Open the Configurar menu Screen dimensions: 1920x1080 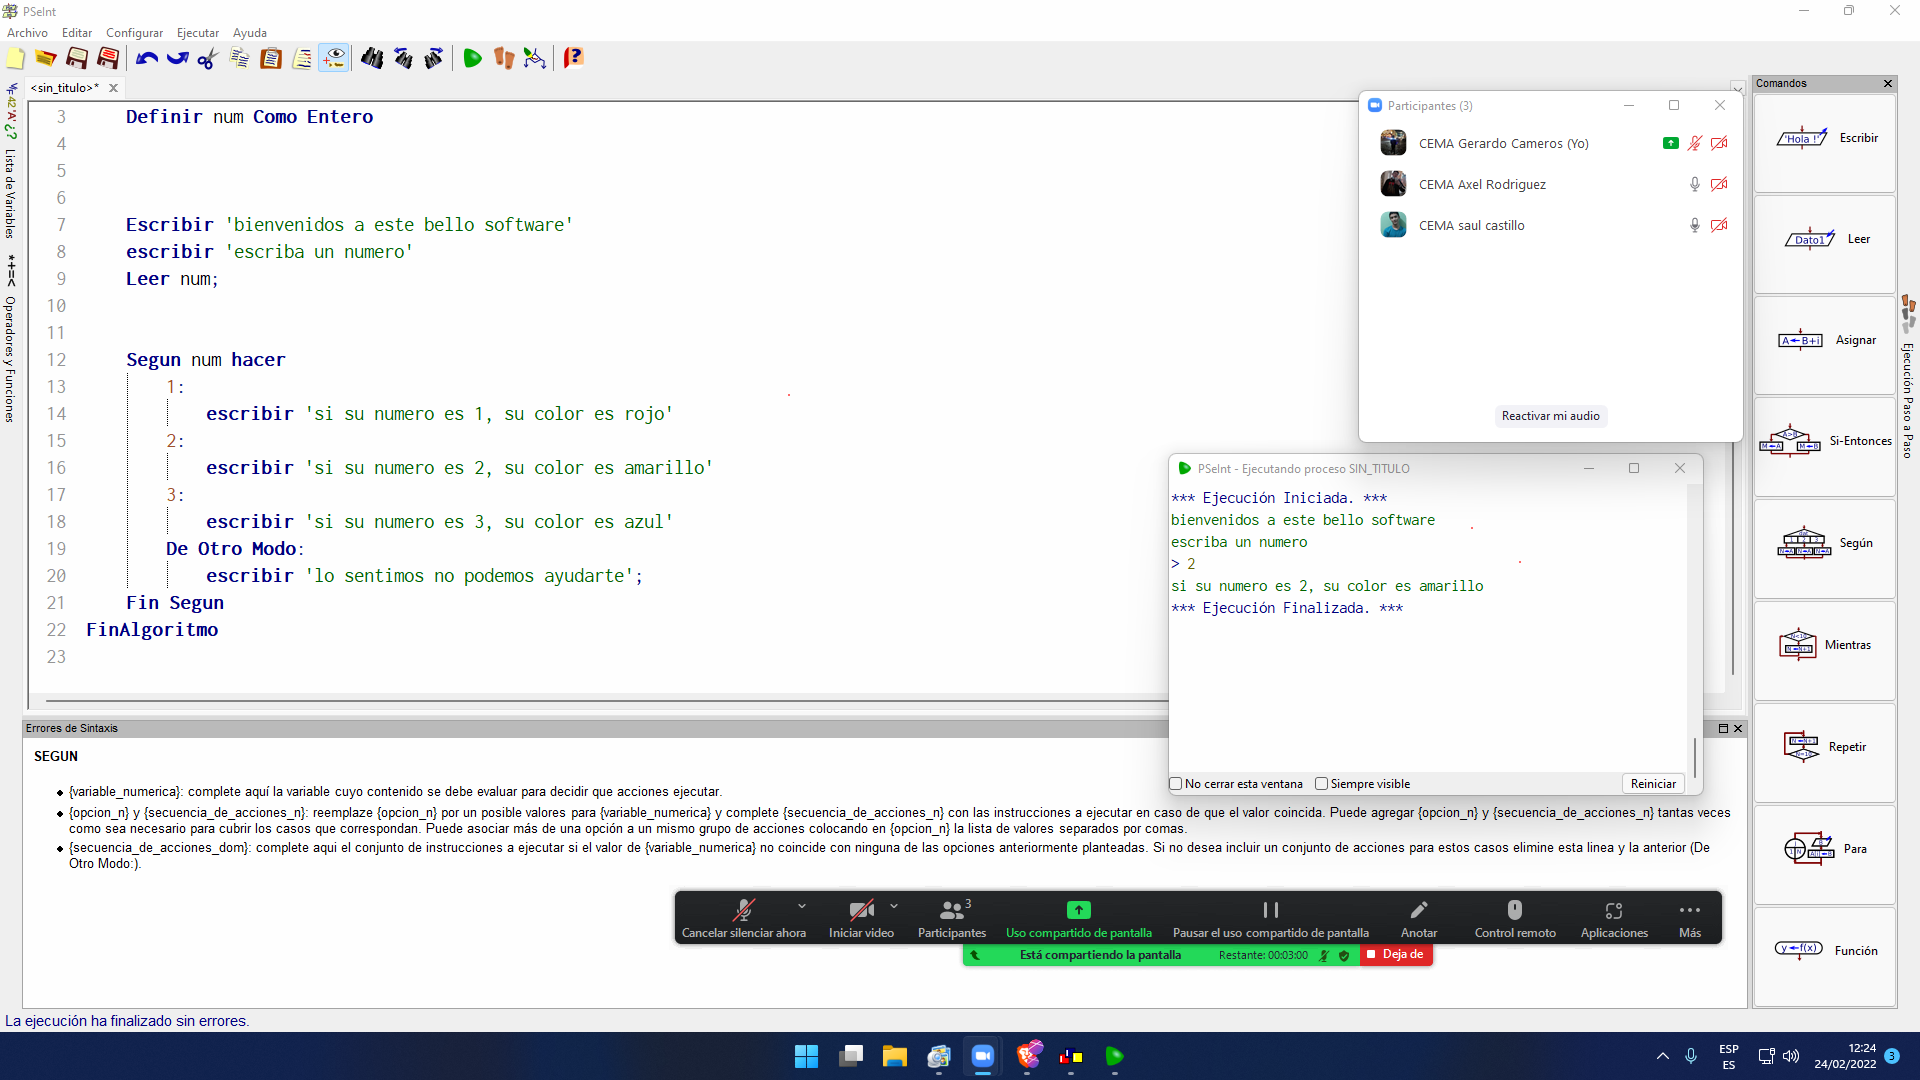tap(134, 33)
